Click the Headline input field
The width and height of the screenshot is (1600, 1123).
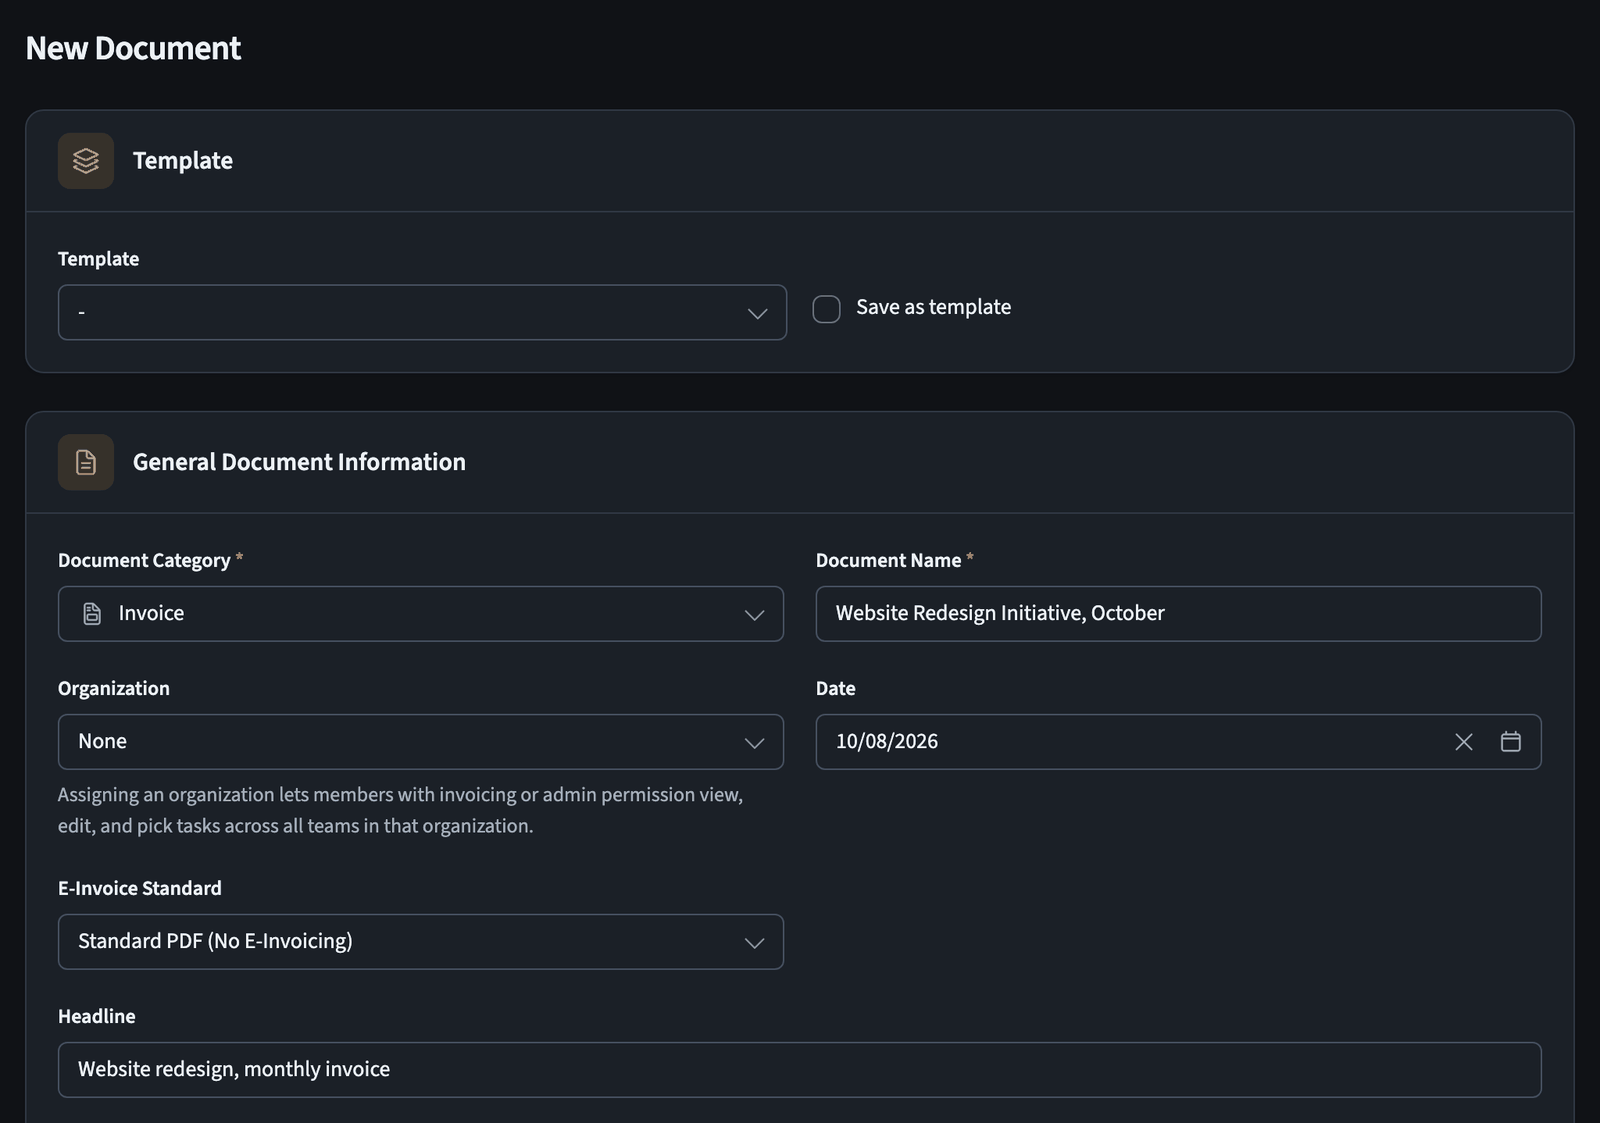tap(800, 1070)
